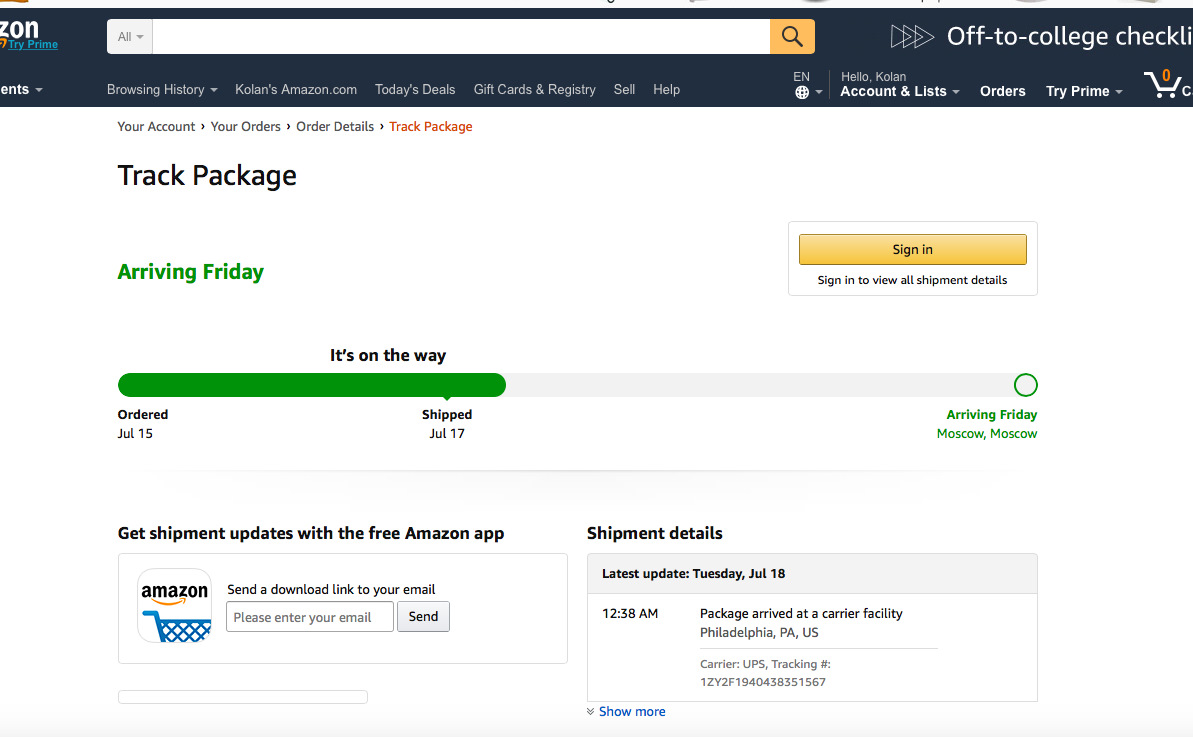Open Today's Deals menu item
Image resolution: width=1193 pixels, height=737 pixels.
click(x=414, y=89)
